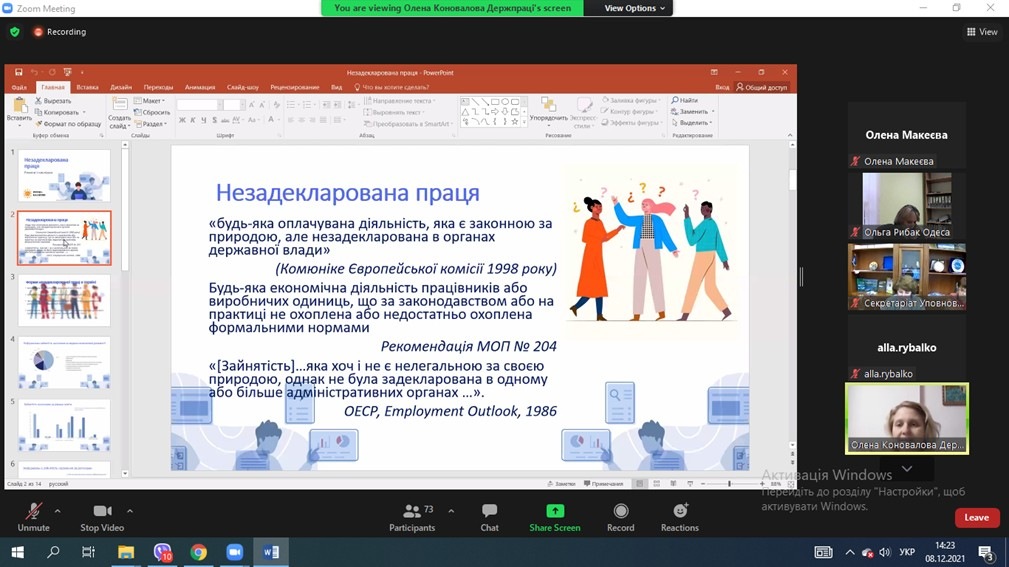The width and height of the screenshot is (1009, 567).
Task: Unmute the microphone
Action: coord(33,517)
